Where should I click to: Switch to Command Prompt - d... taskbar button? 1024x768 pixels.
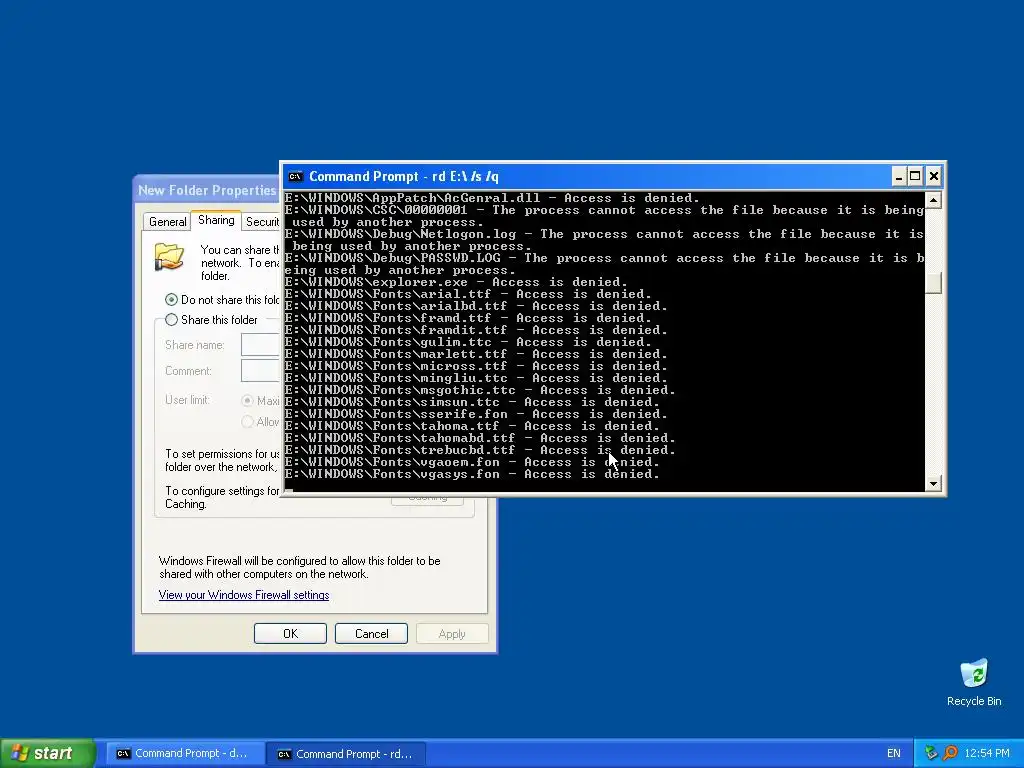(x=185, y=753)
